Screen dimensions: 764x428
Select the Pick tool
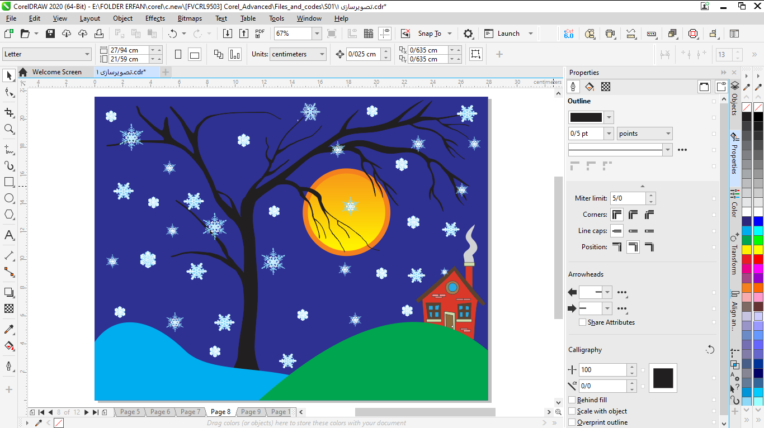coord(9,75)
